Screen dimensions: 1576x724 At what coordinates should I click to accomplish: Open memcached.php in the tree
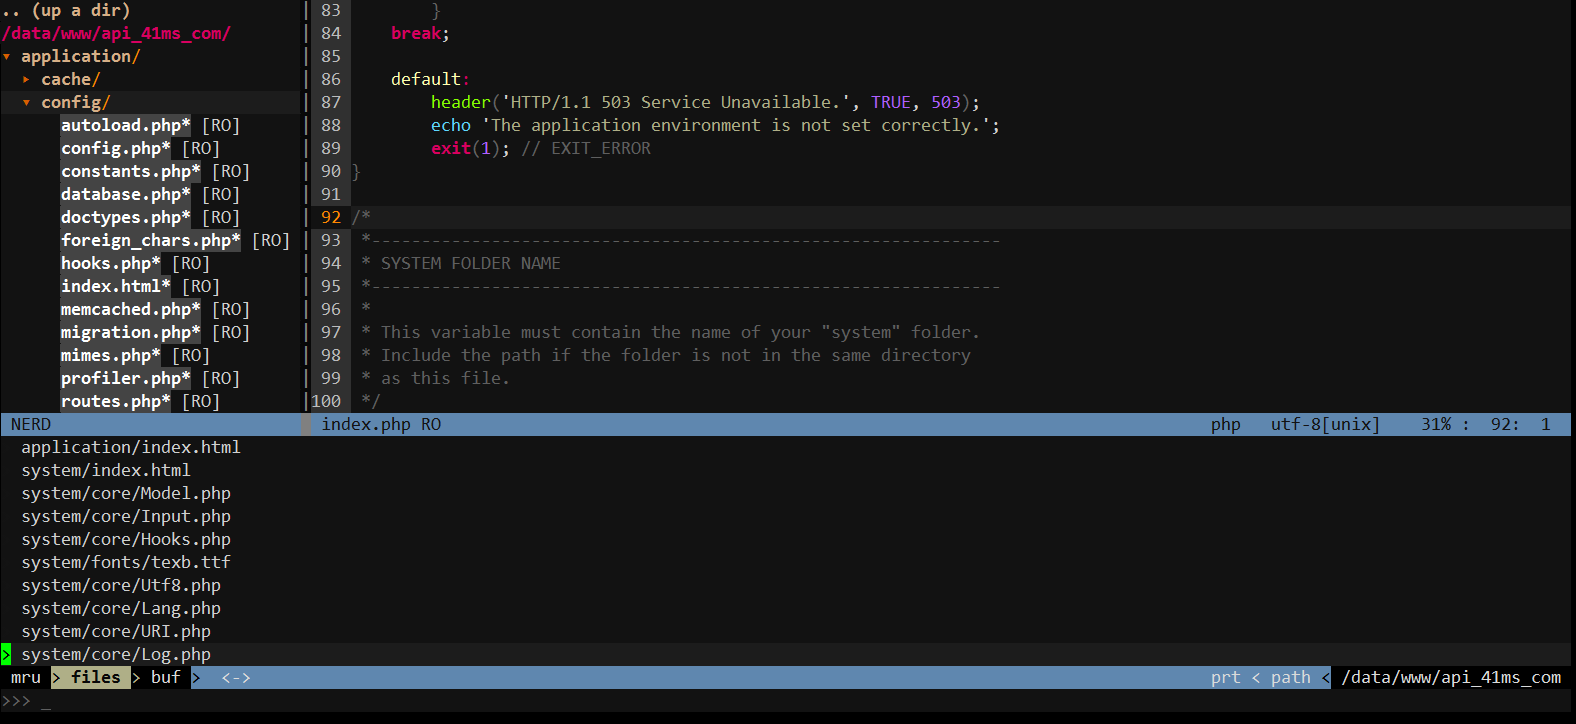click(130, 310)
